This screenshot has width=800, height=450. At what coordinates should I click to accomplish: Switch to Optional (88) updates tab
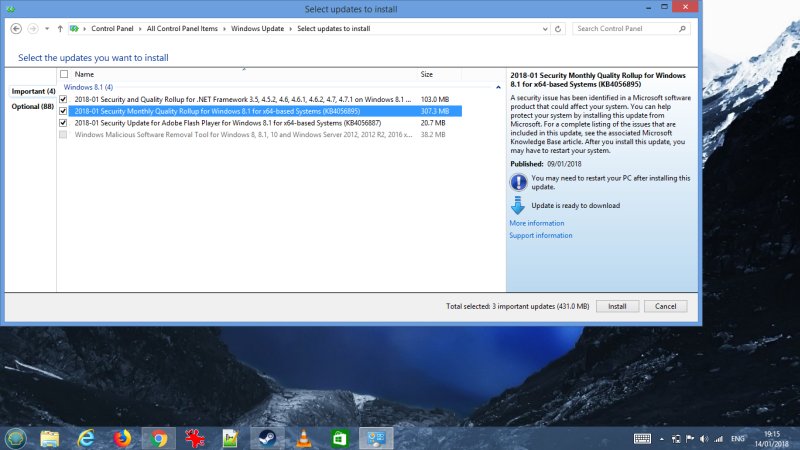pos(33,106)
